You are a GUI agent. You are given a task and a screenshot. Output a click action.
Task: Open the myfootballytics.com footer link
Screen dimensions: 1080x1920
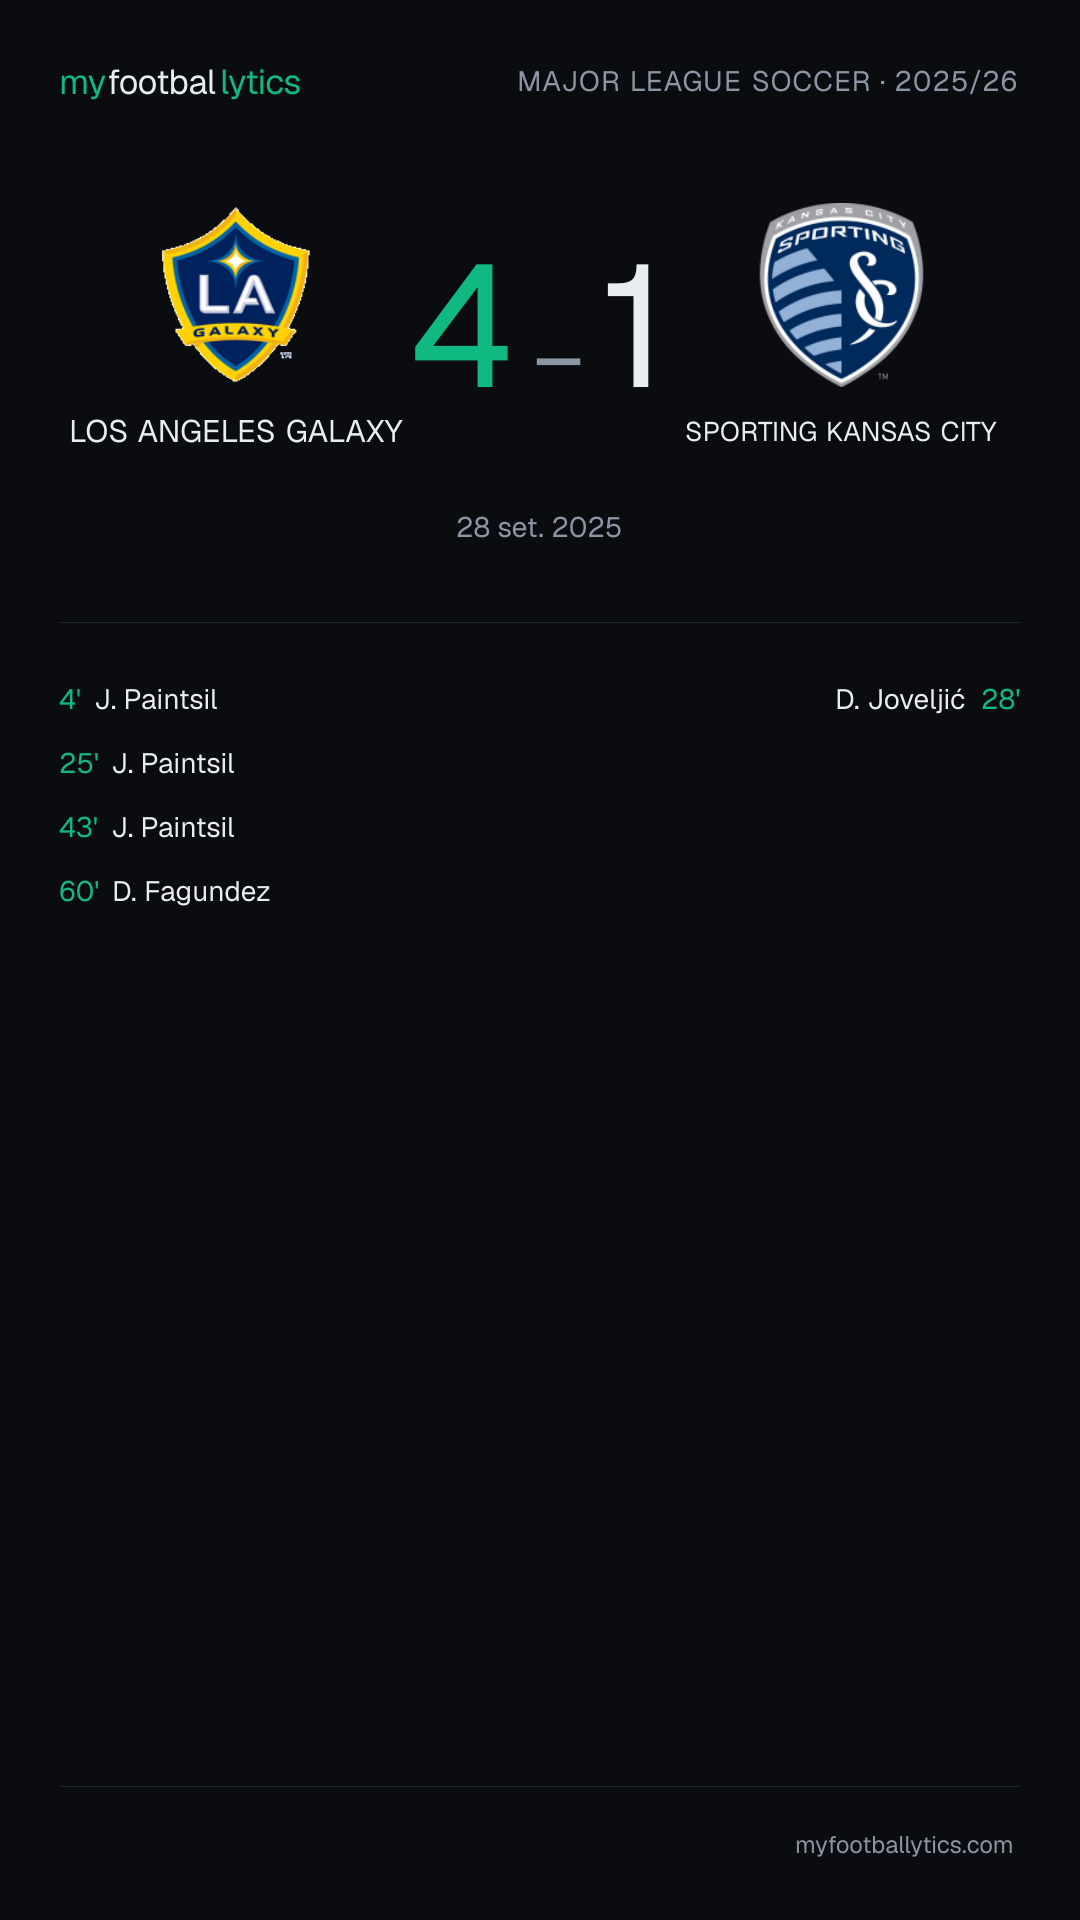(x=904, y=1845)
